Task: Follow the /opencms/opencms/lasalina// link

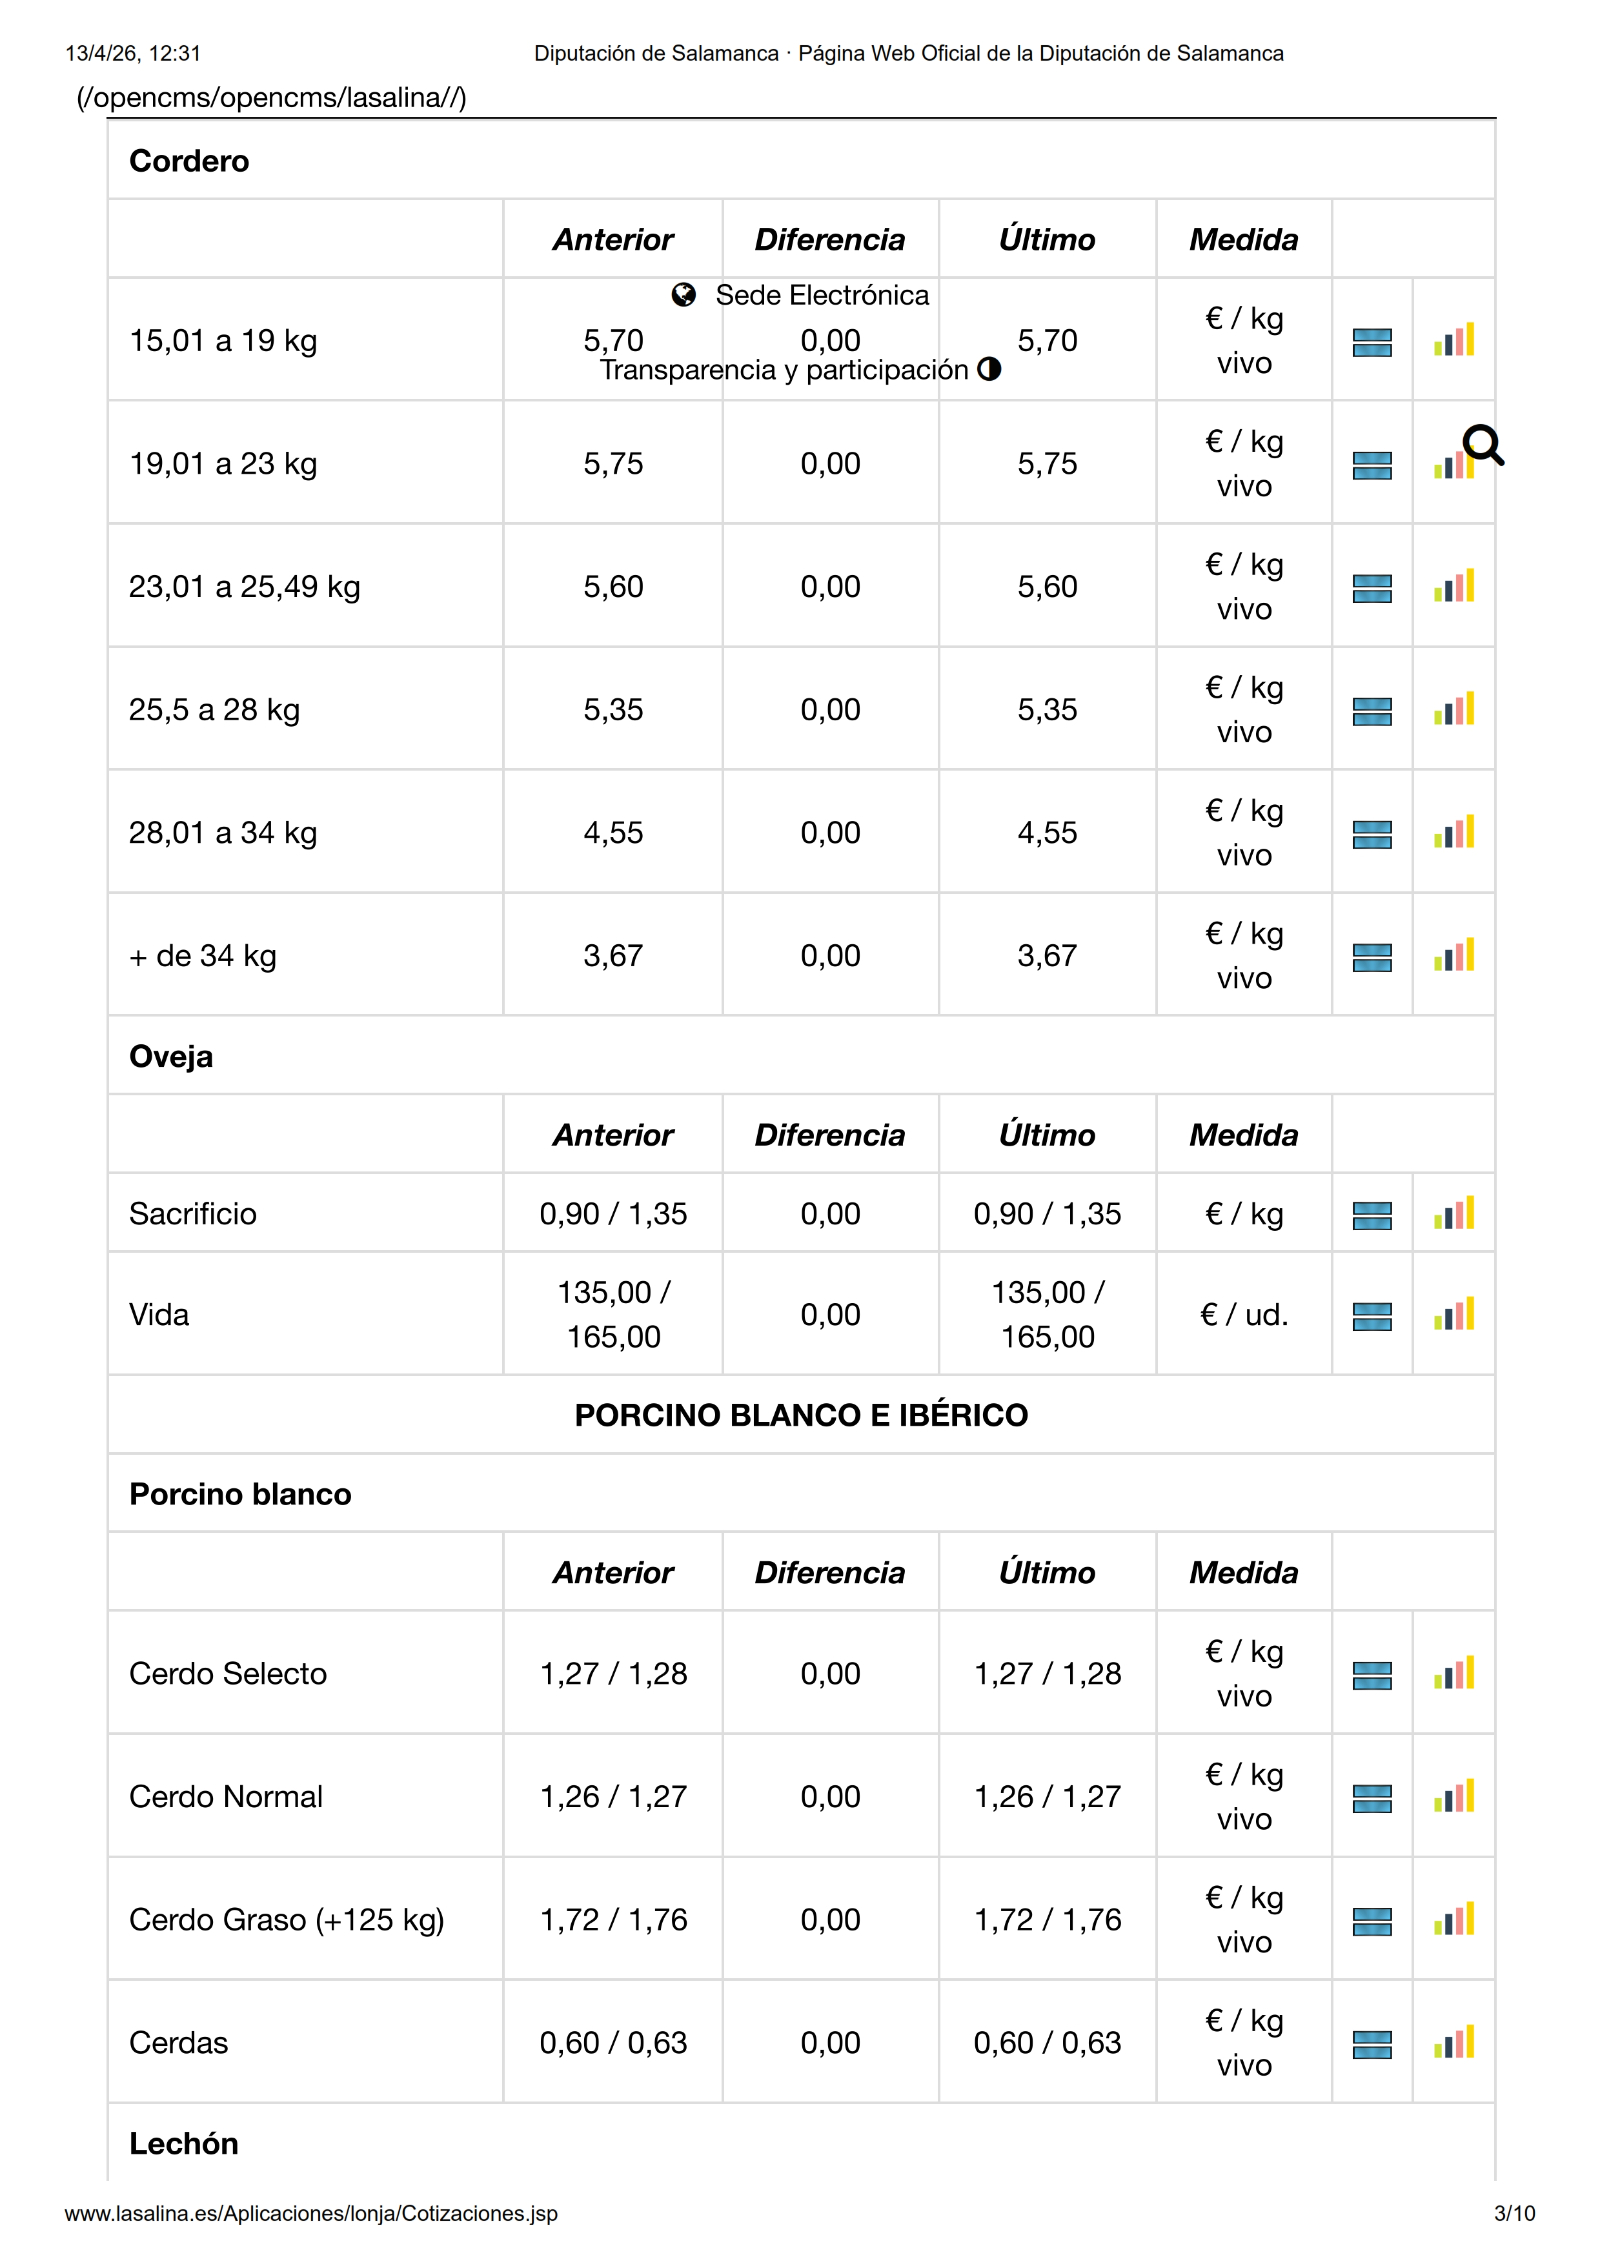Action: tap(271, 97)
